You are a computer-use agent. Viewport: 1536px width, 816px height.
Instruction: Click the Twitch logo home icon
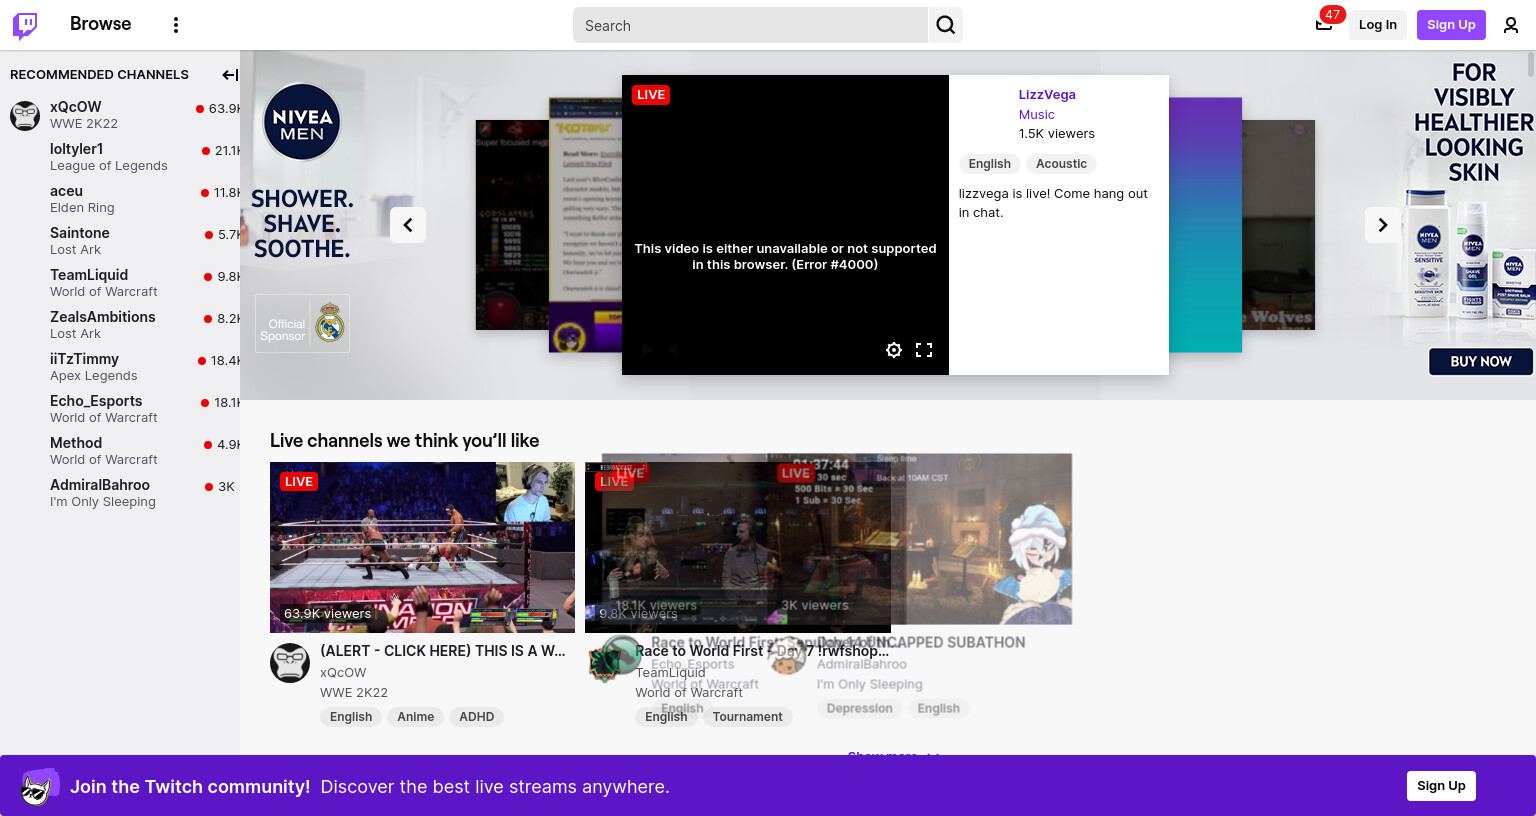pyautogui.click(x=25, y=25)
